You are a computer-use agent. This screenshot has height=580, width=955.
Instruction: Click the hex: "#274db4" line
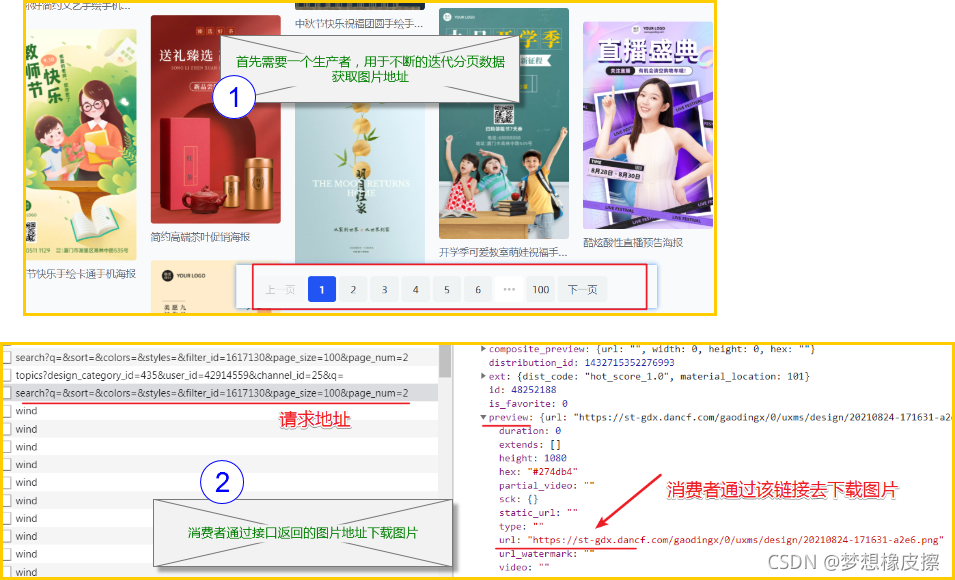(x=538, y=472)
